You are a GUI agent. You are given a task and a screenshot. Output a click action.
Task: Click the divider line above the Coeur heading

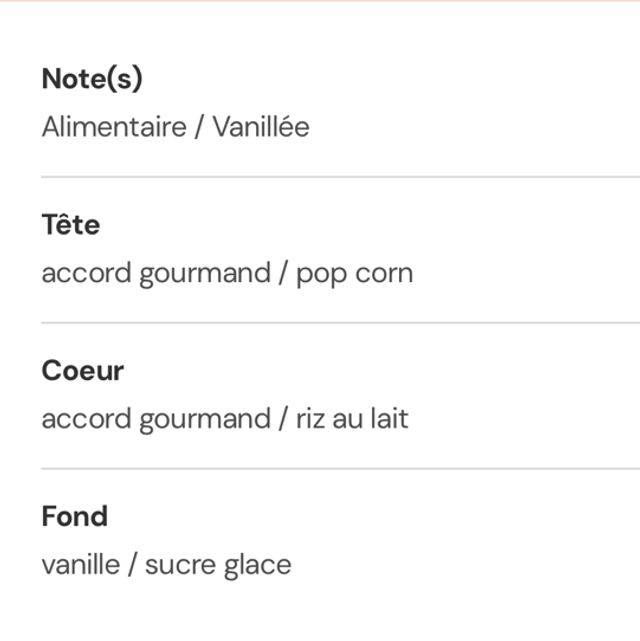pos(340,323)
